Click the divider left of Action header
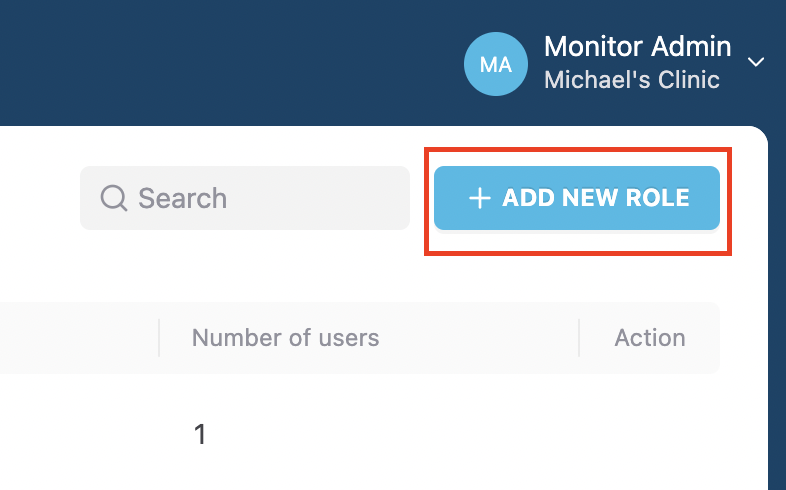This screenshot has width=786, height=490. coord(579,338)
